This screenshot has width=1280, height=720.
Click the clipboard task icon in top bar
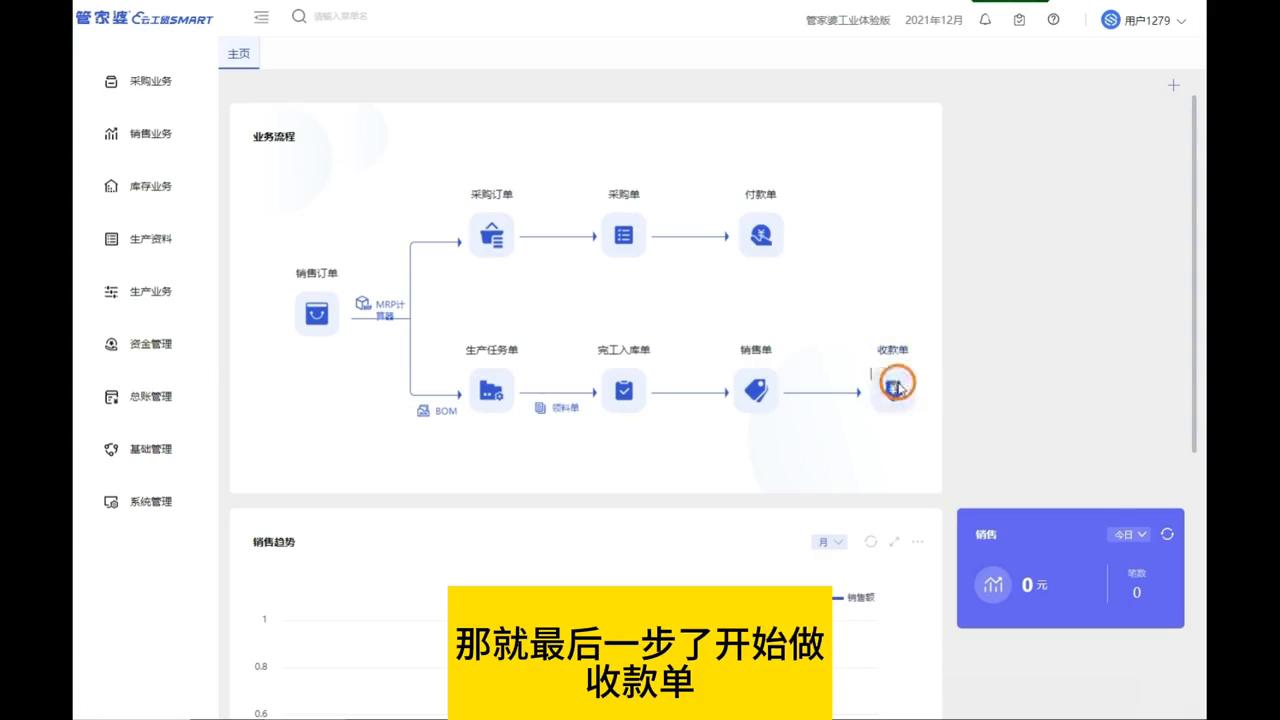[x=1019, y=19]
